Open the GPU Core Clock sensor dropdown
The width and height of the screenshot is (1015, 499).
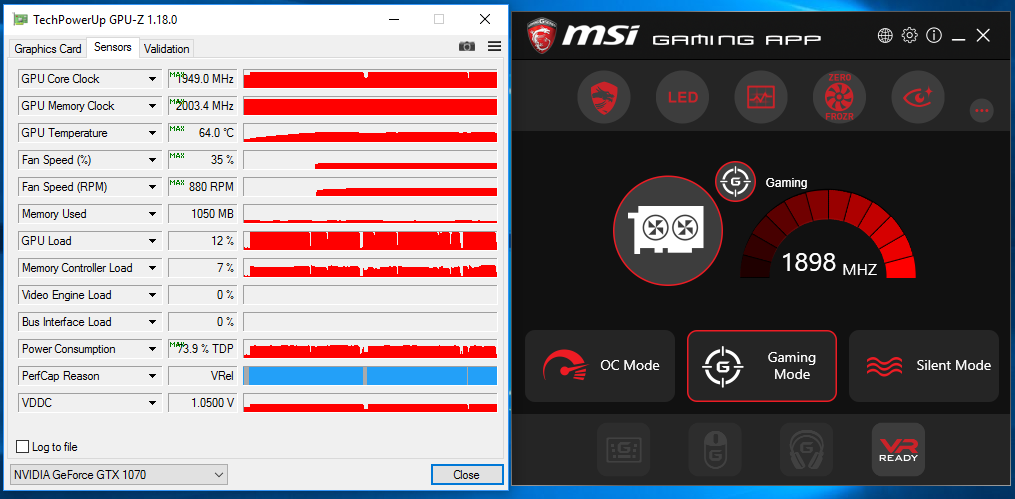point(153,79)
